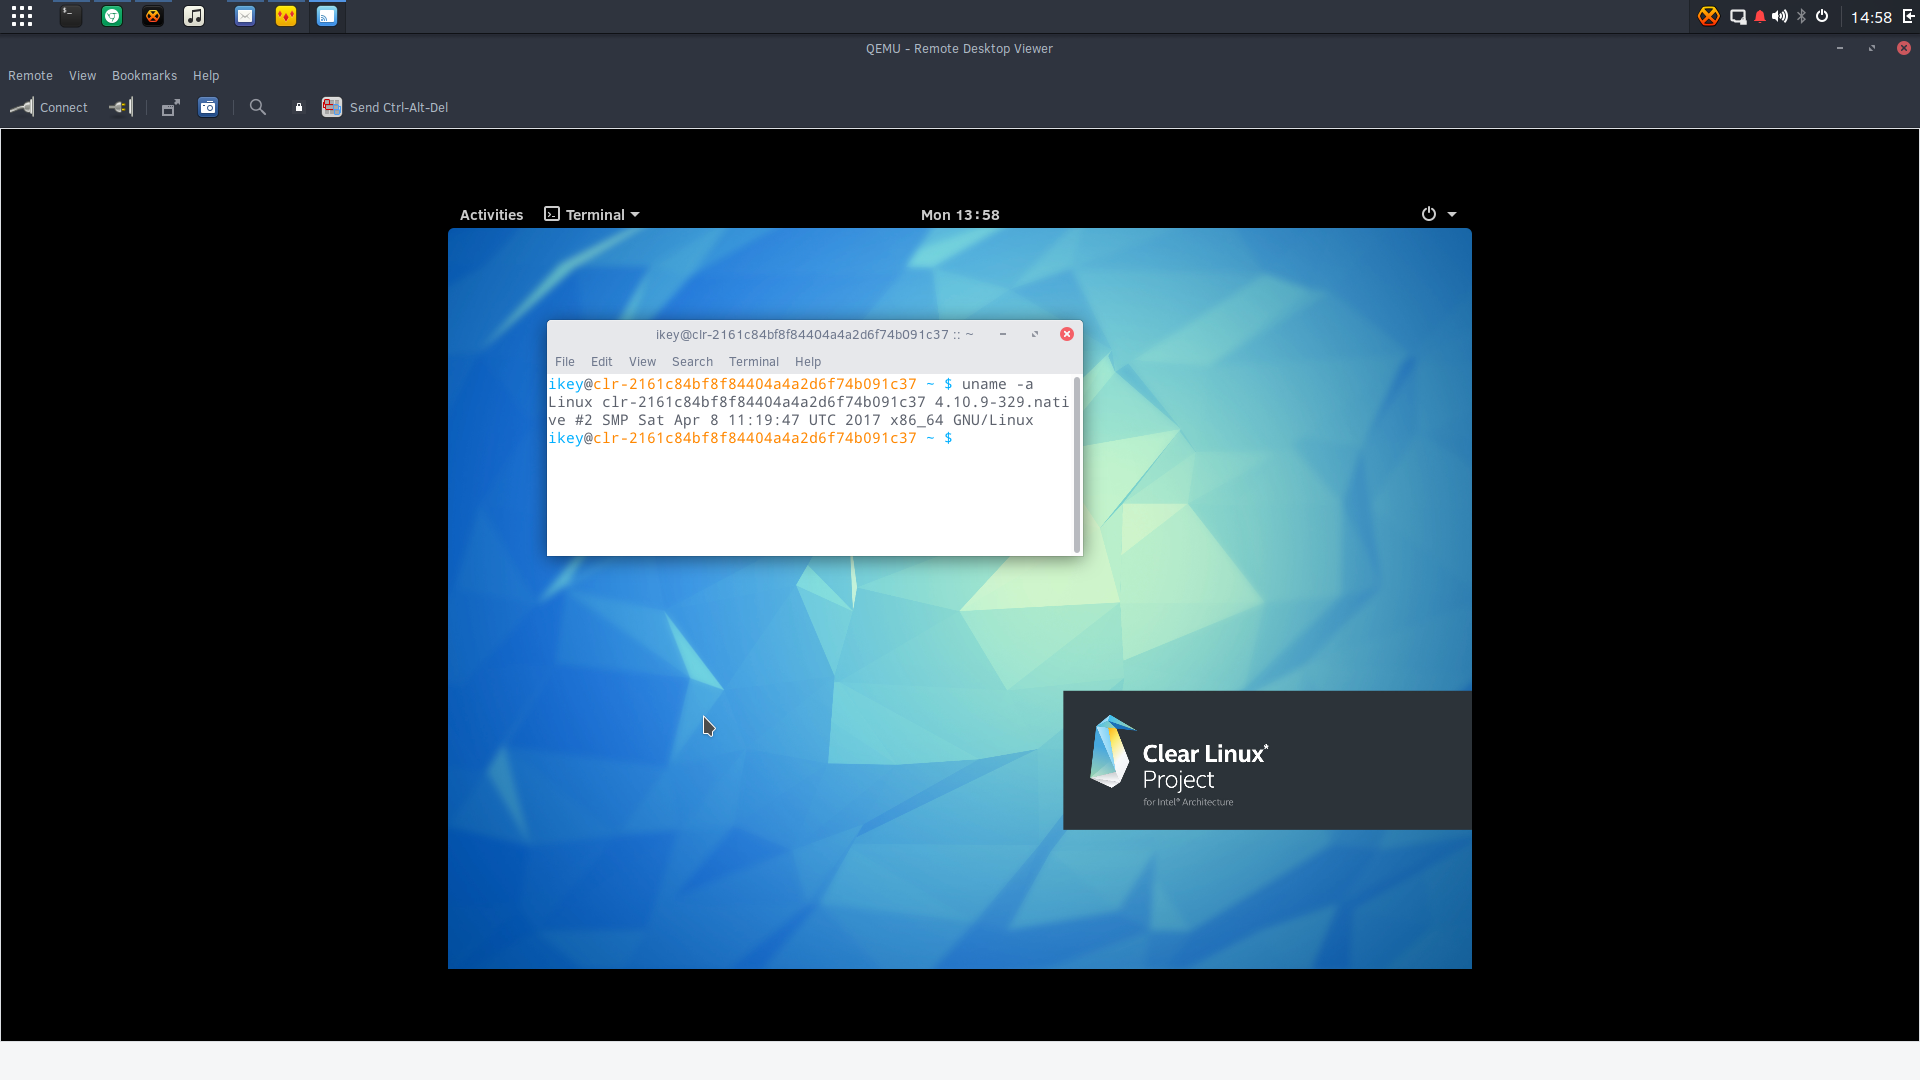This screenshot has height=1080, width=1920.
Task: Maximize the guest terminal window
Action: click(x=1035, y=334)
